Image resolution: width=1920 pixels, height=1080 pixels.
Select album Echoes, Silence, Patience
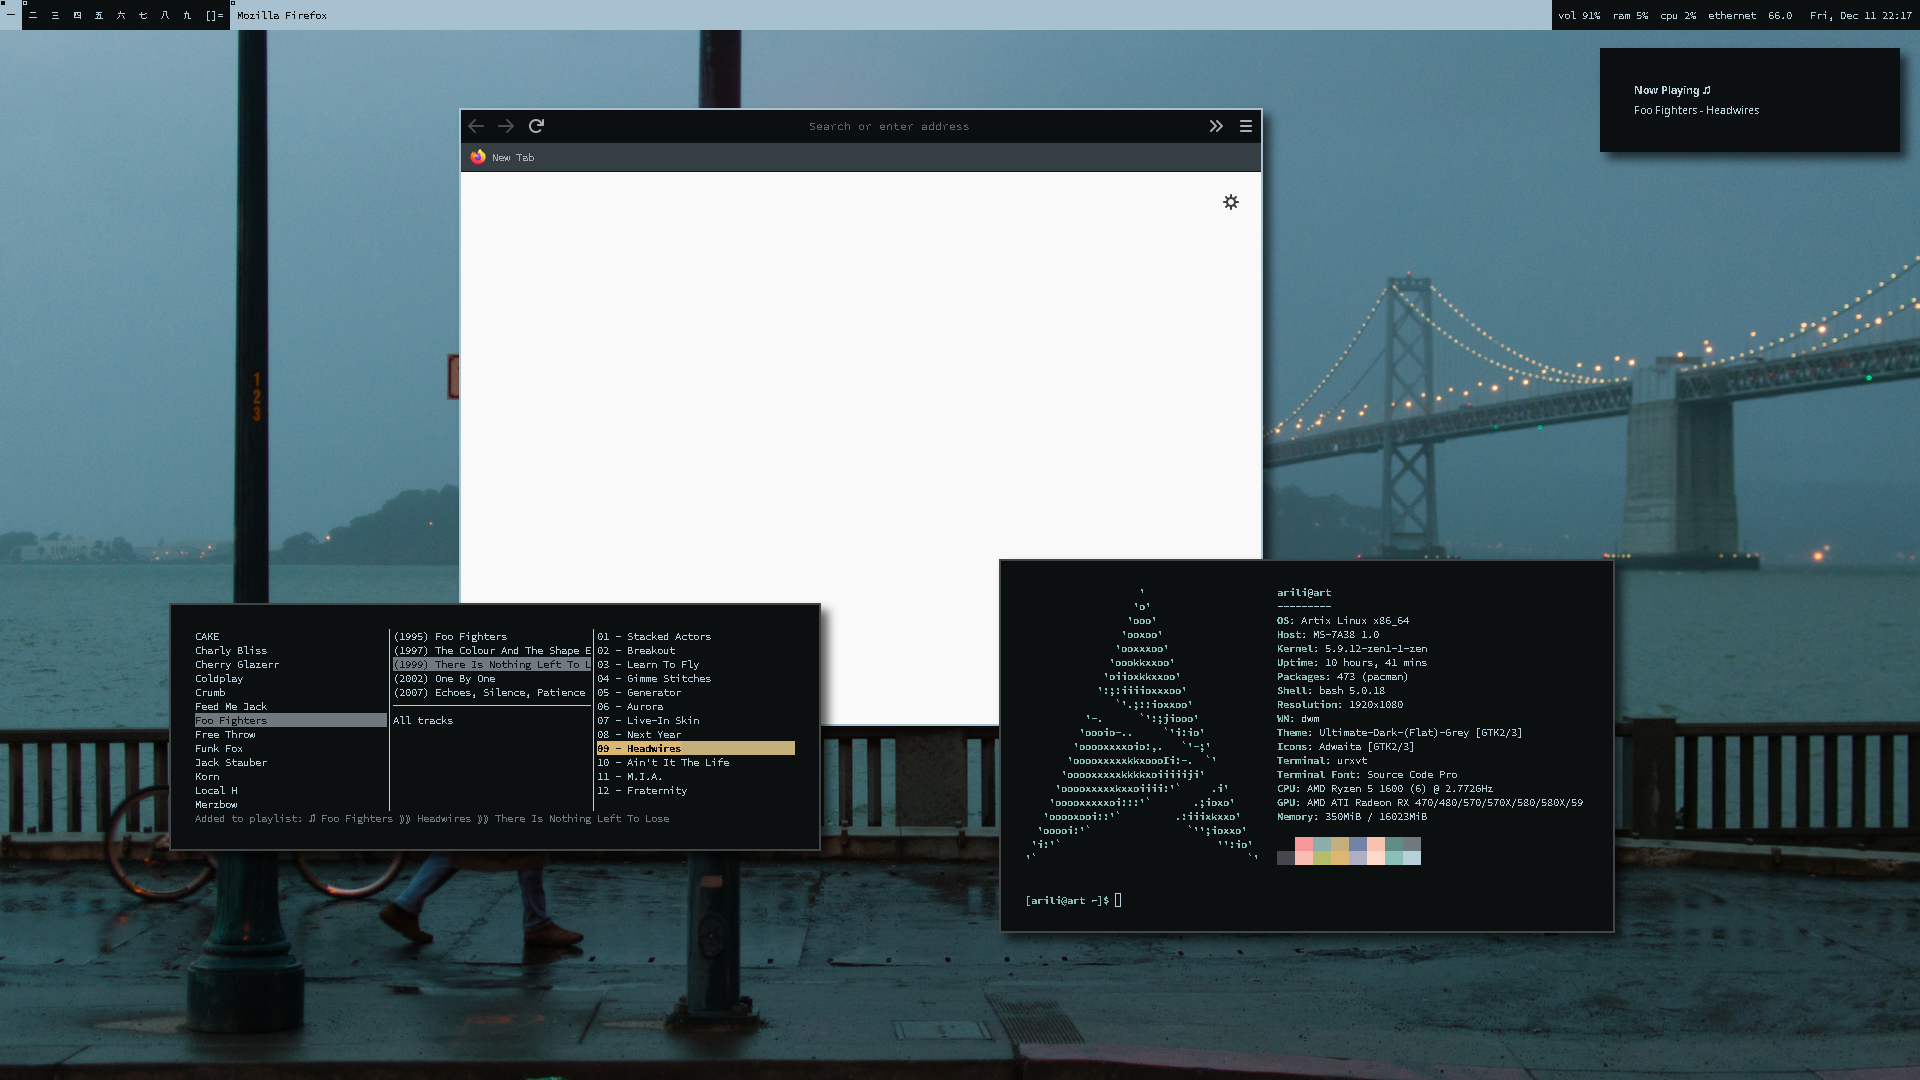click(489, 693)
